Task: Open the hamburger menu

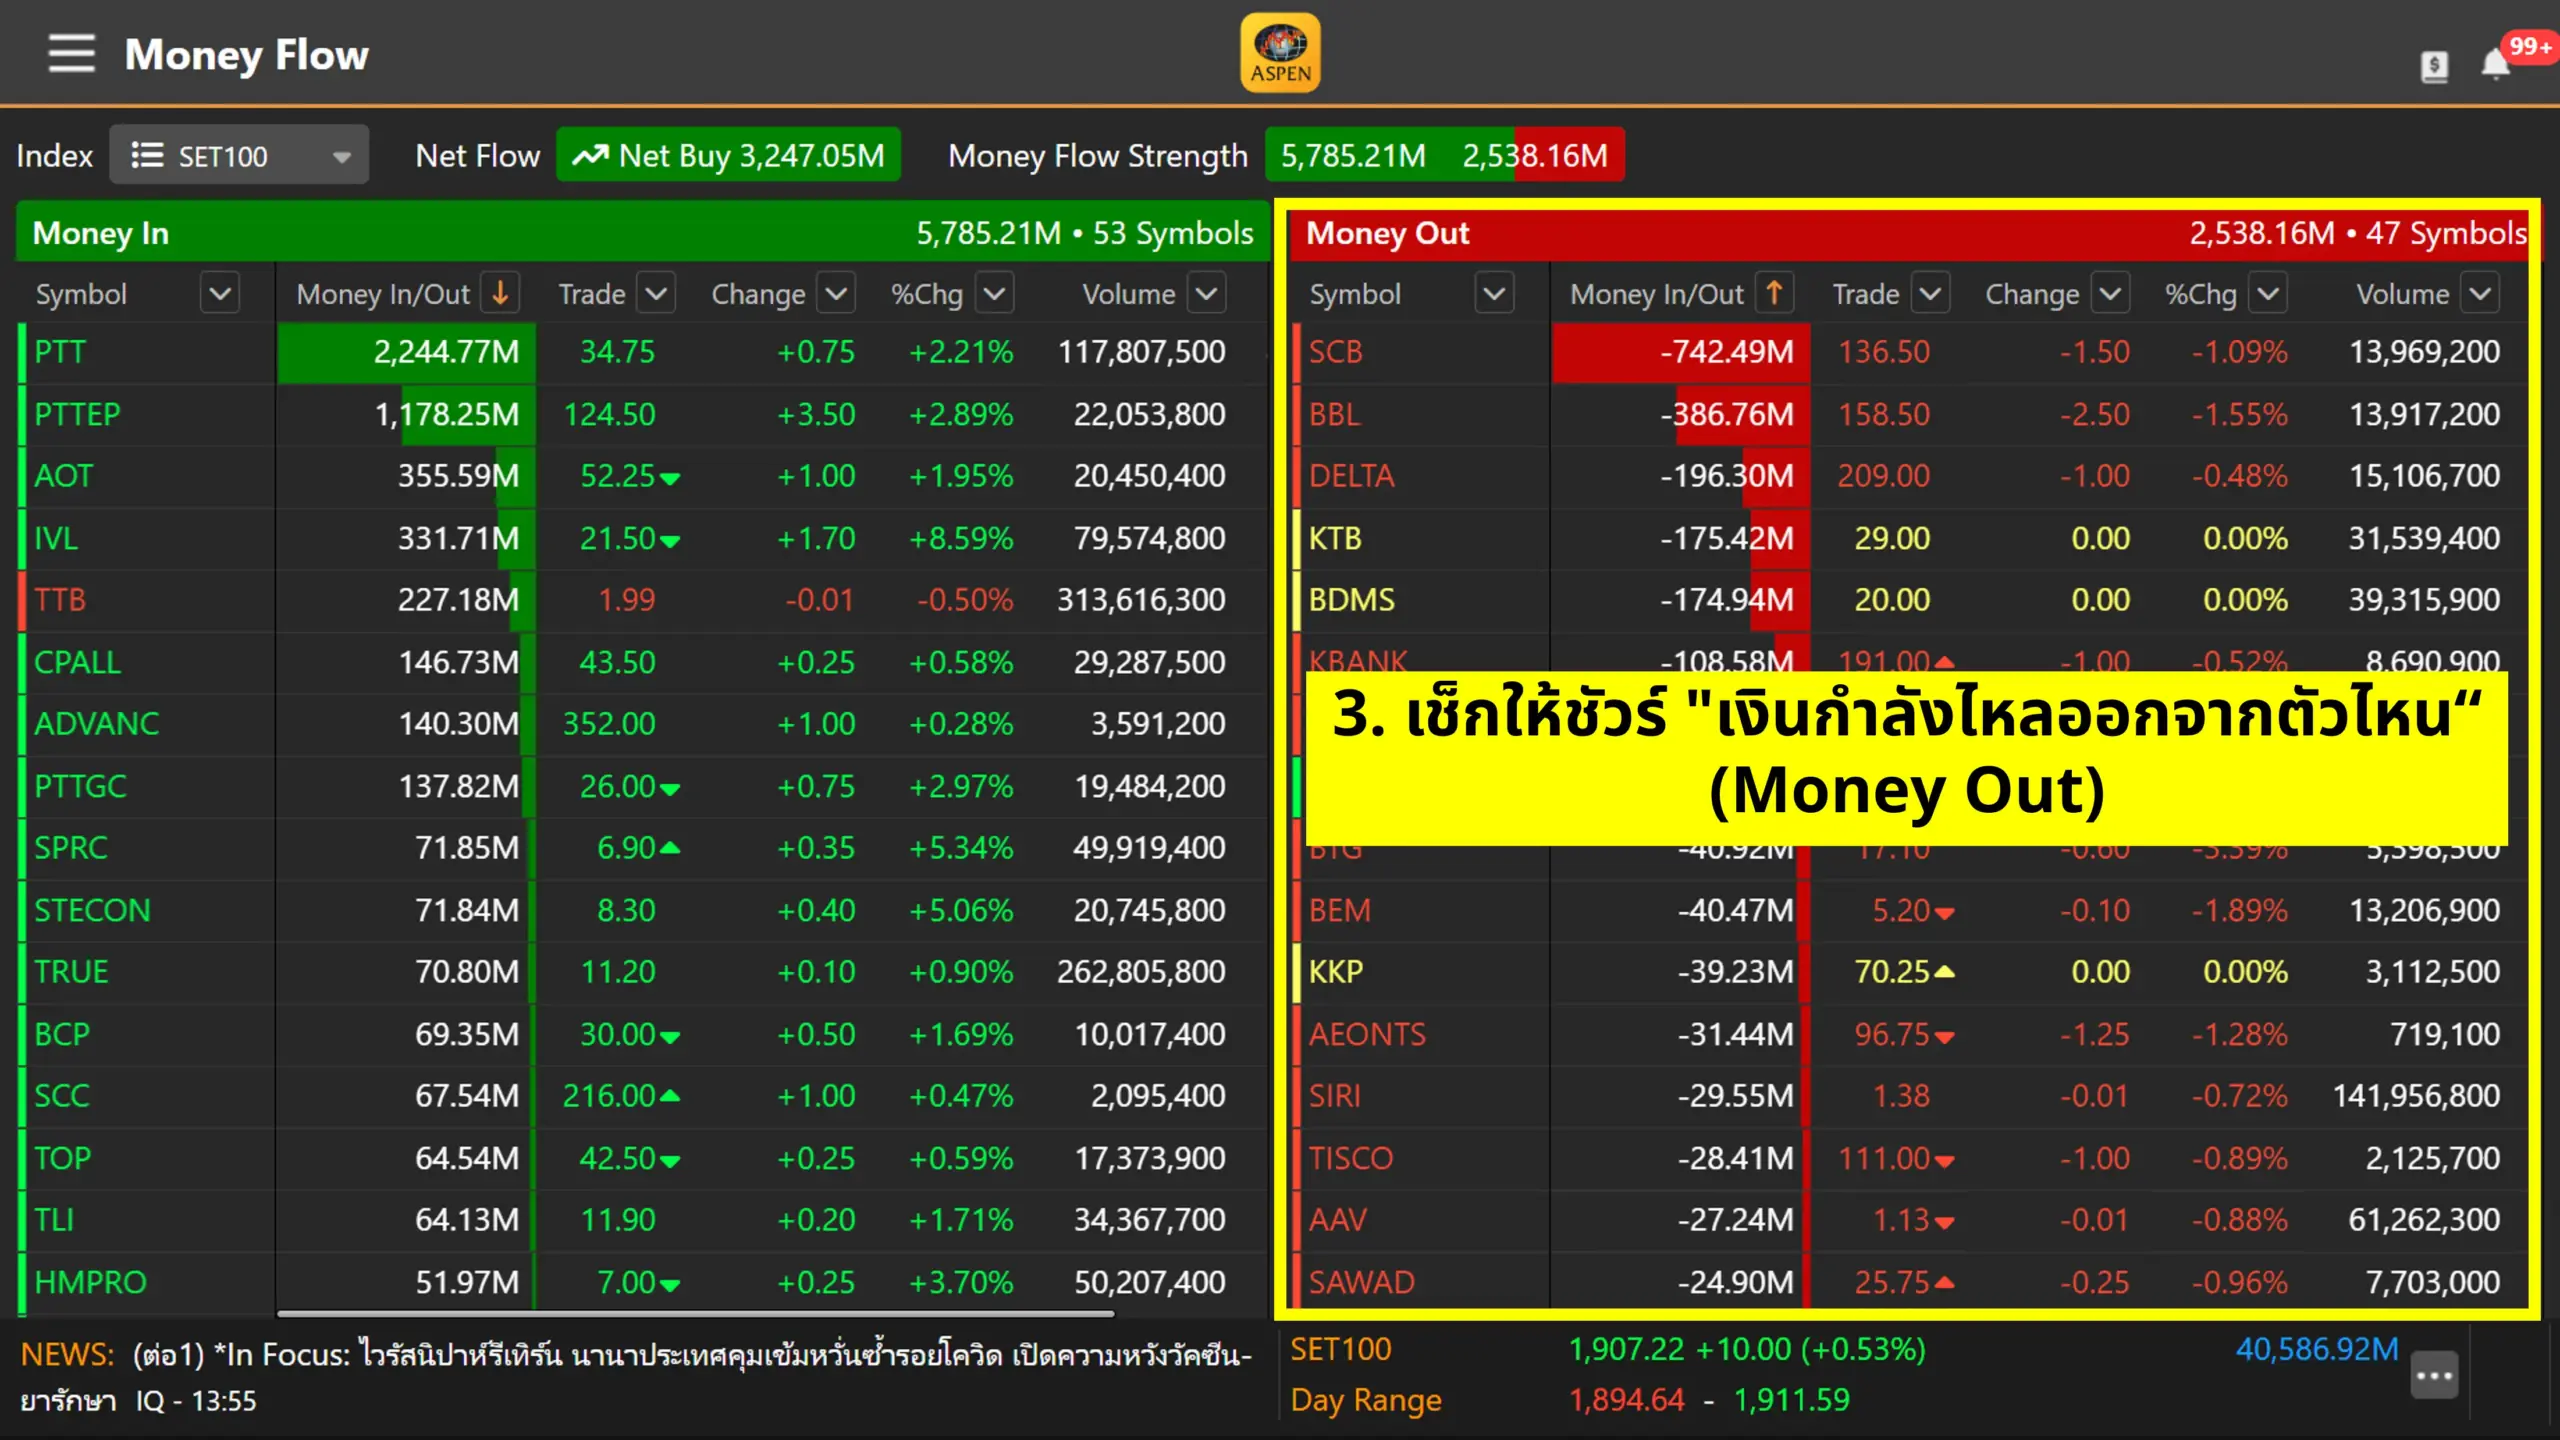Action: coord(71,54)
